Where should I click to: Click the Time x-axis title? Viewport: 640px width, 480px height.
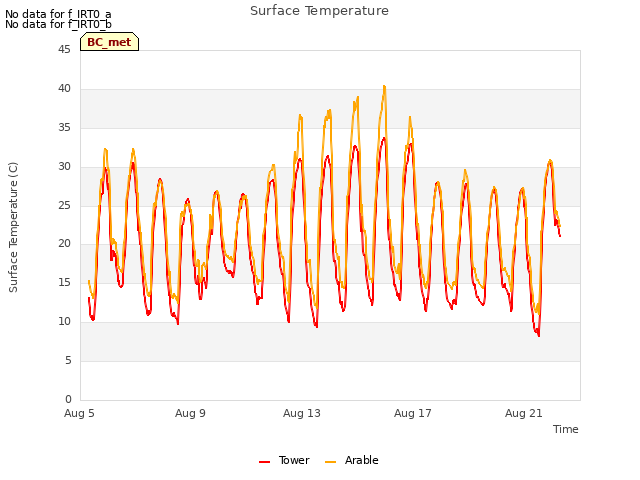(x=566, y=429)
